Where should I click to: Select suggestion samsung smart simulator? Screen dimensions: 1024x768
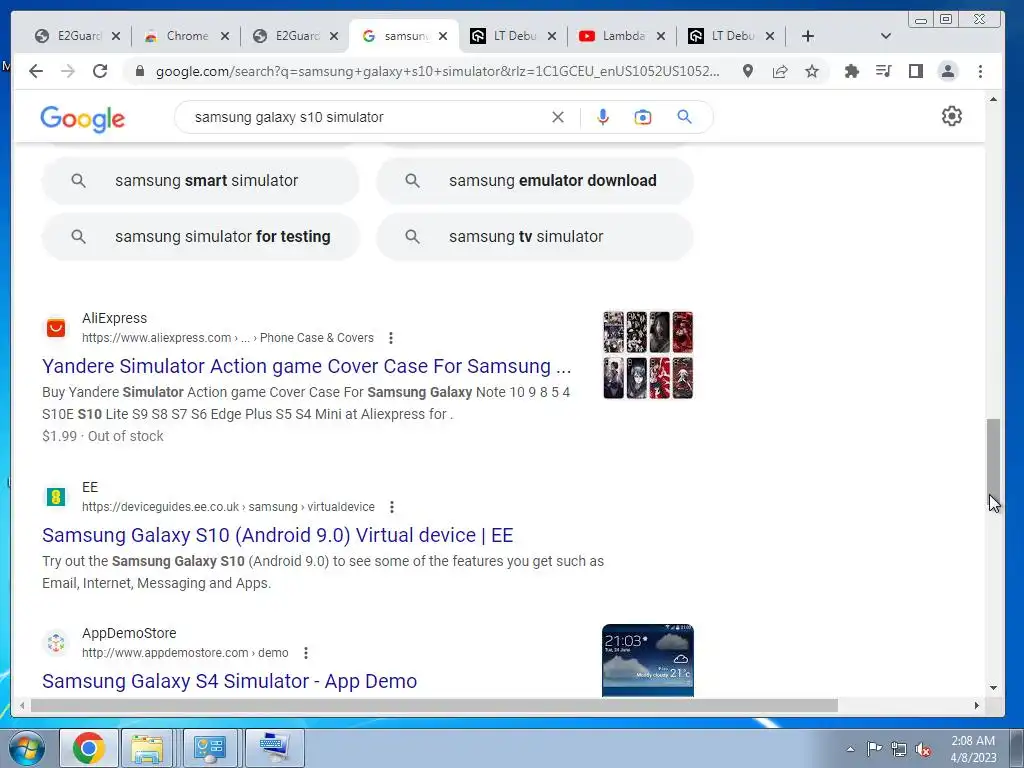[x=200, y=181]
